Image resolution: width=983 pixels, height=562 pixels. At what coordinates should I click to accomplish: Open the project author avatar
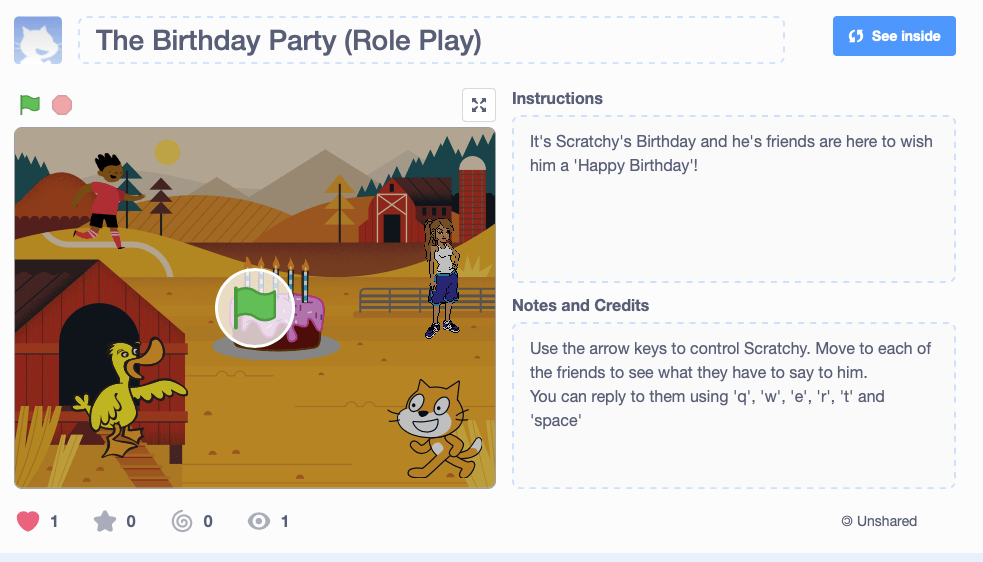[x=38, y=40]
